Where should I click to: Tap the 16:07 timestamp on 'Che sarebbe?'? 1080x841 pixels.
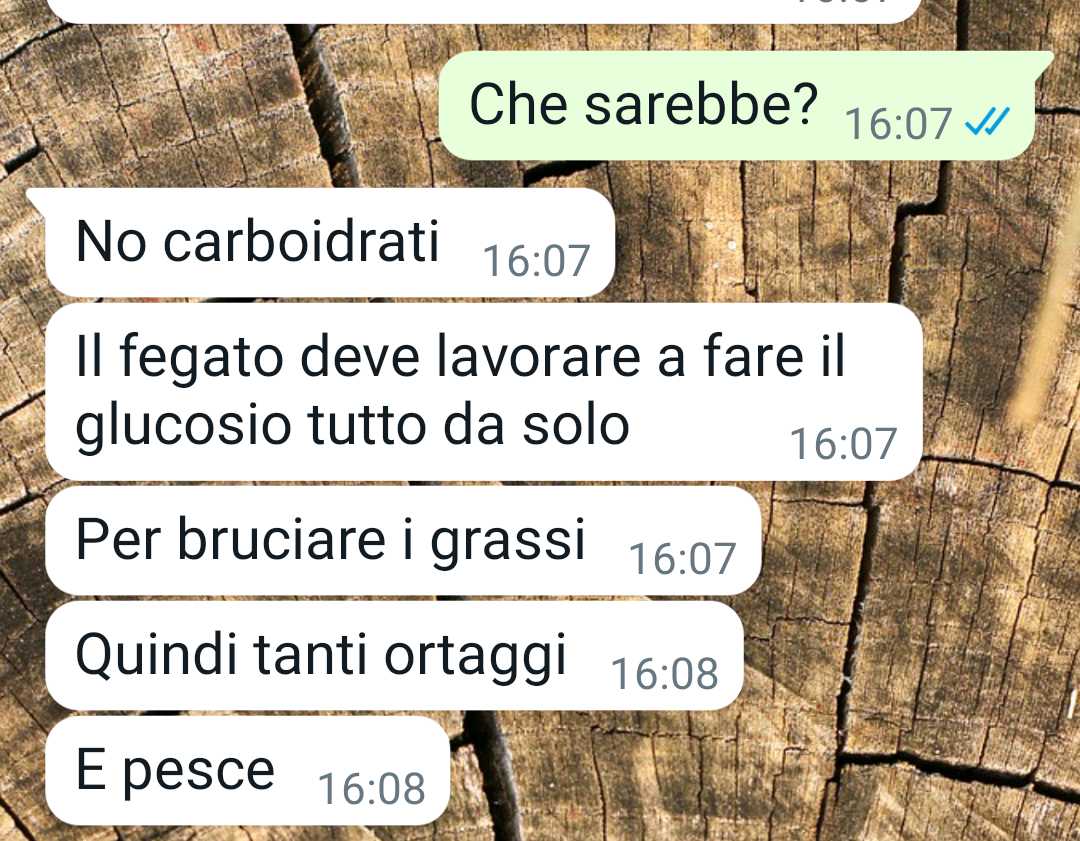(898, 124)
